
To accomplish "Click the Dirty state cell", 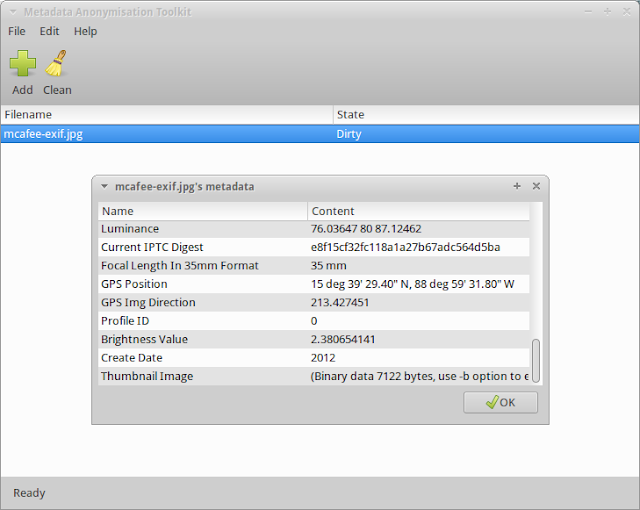I will (349, 134).
